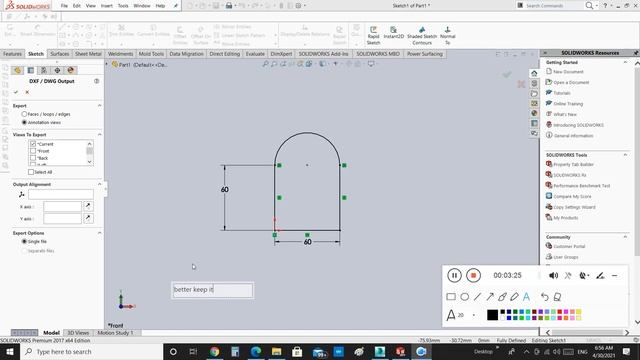Open the ConfigurationManager tab icon
Image resolution: width=640 pixels, height=360 pixels.
tap(44, 70)
